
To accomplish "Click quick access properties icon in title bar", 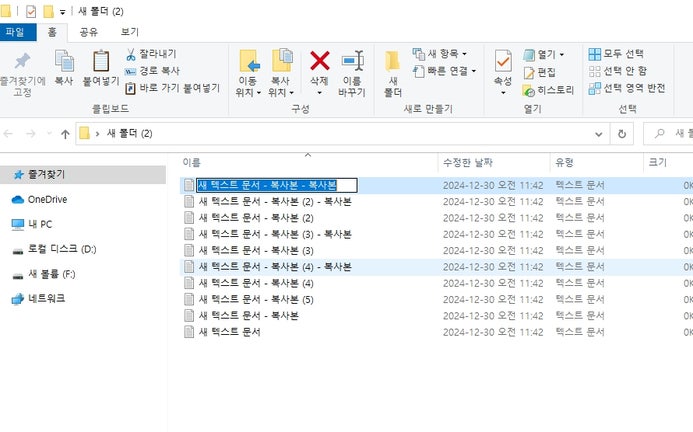I will click(31, 11).
